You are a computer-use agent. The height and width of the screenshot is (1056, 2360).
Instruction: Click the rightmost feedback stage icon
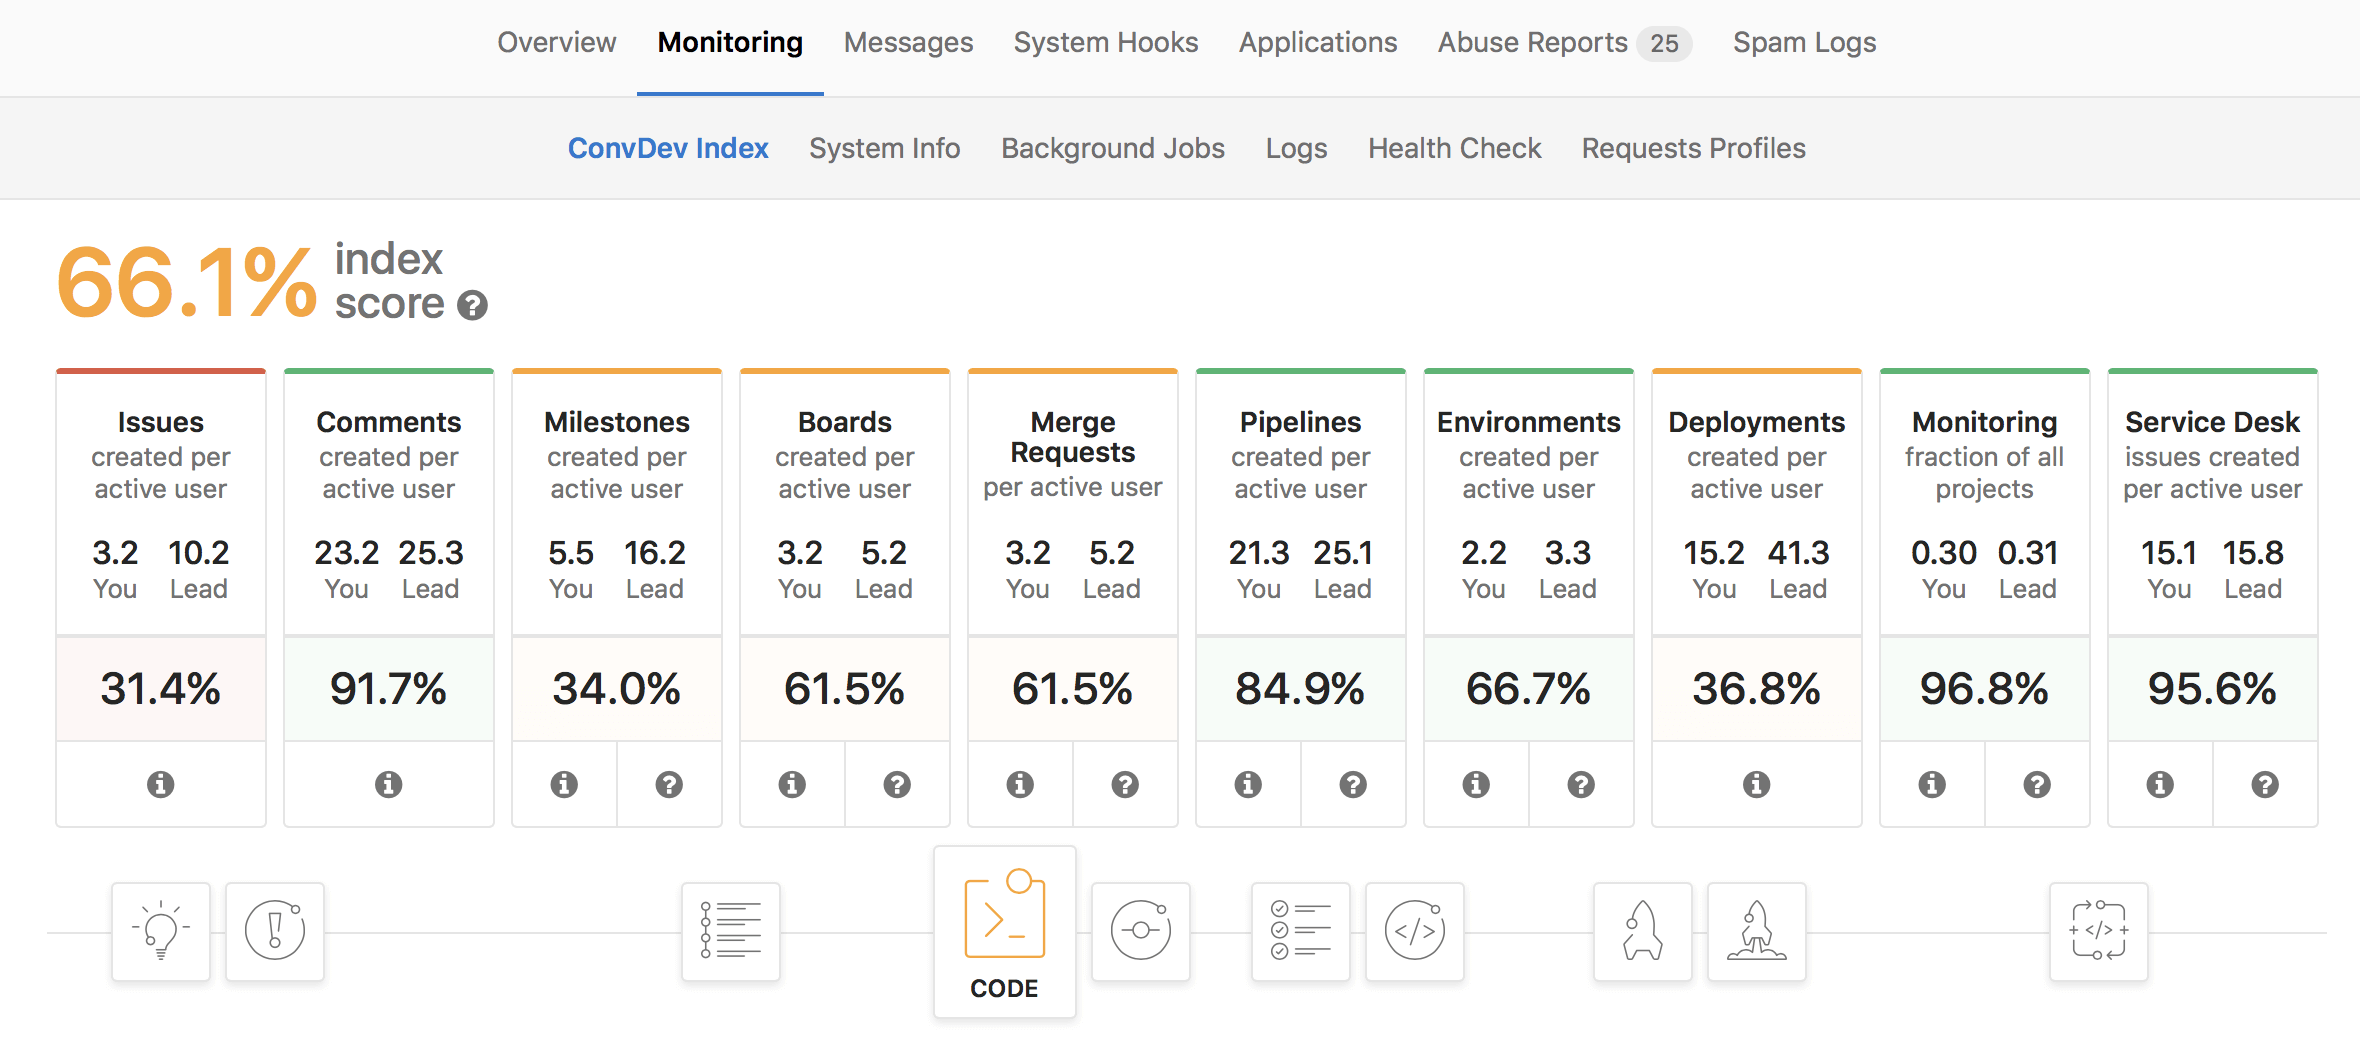[x=2098, y=931]
